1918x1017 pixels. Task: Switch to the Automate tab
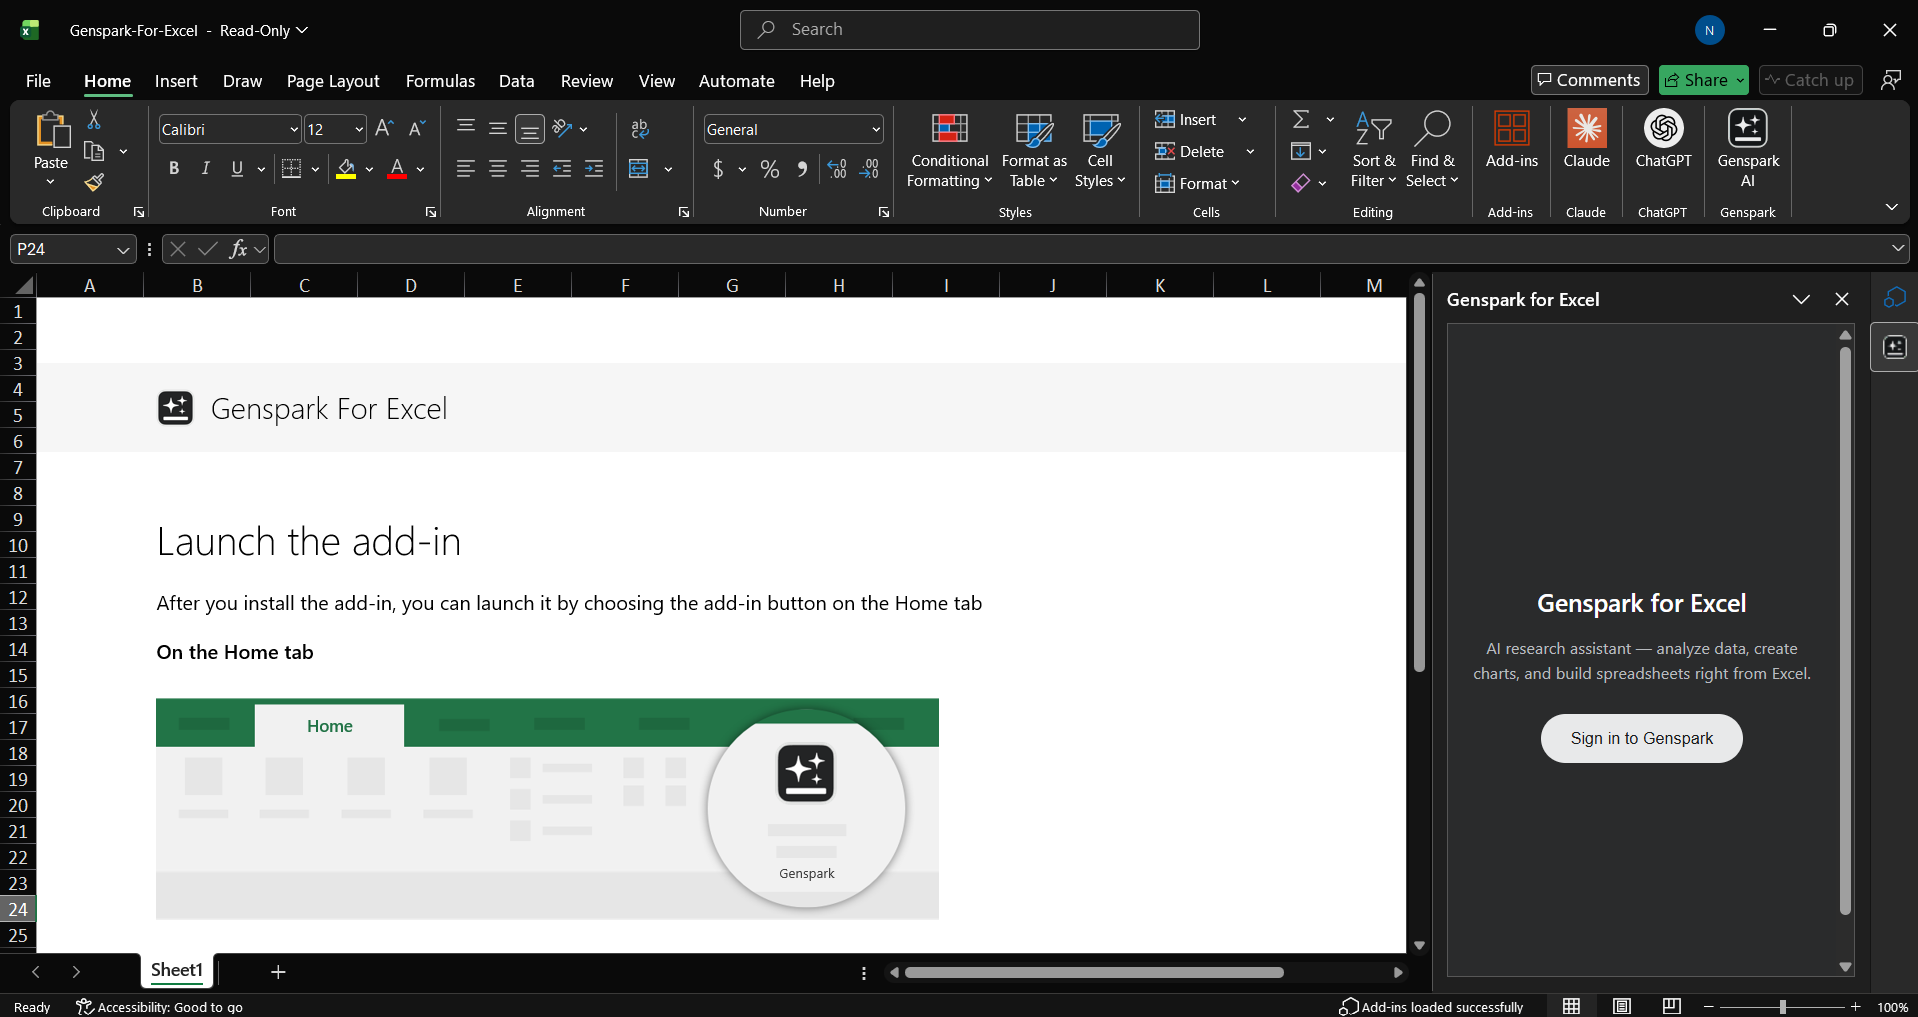point(737,81)
